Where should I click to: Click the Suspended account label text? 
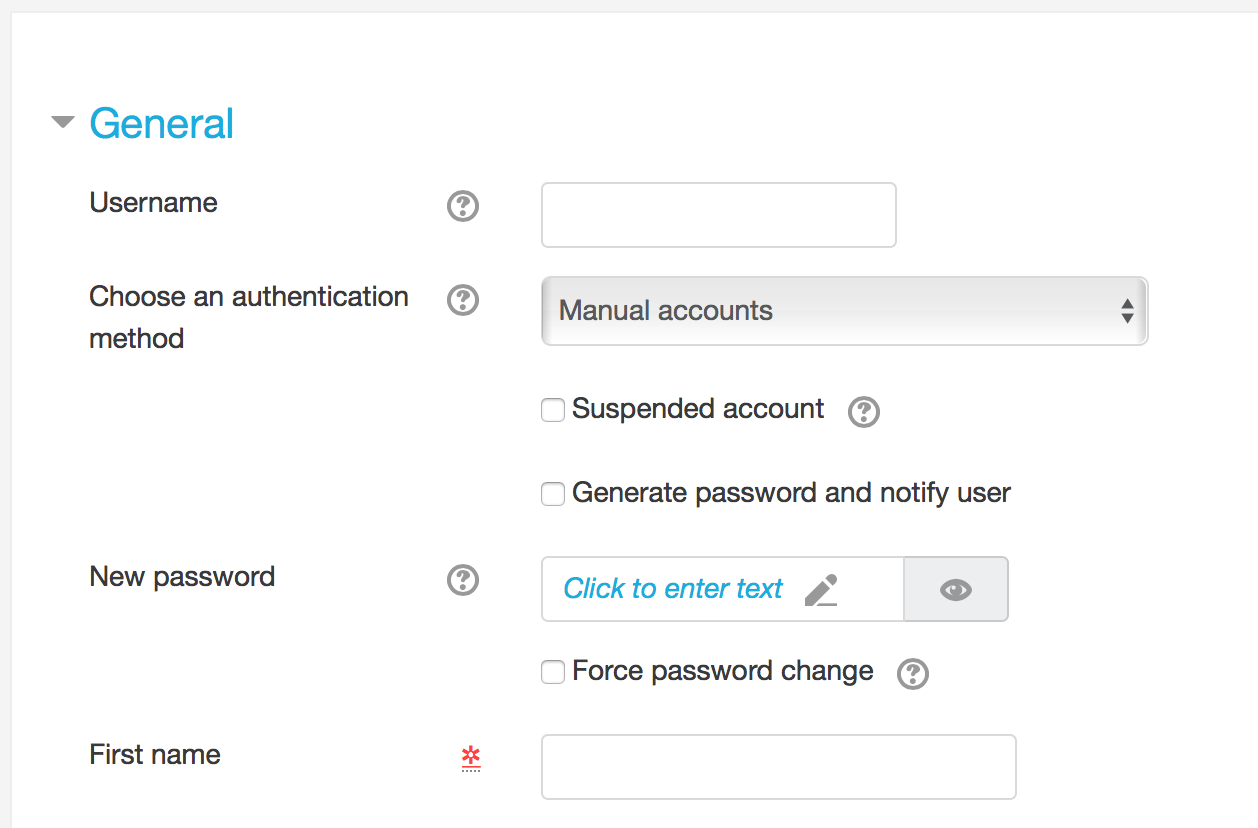698,409
